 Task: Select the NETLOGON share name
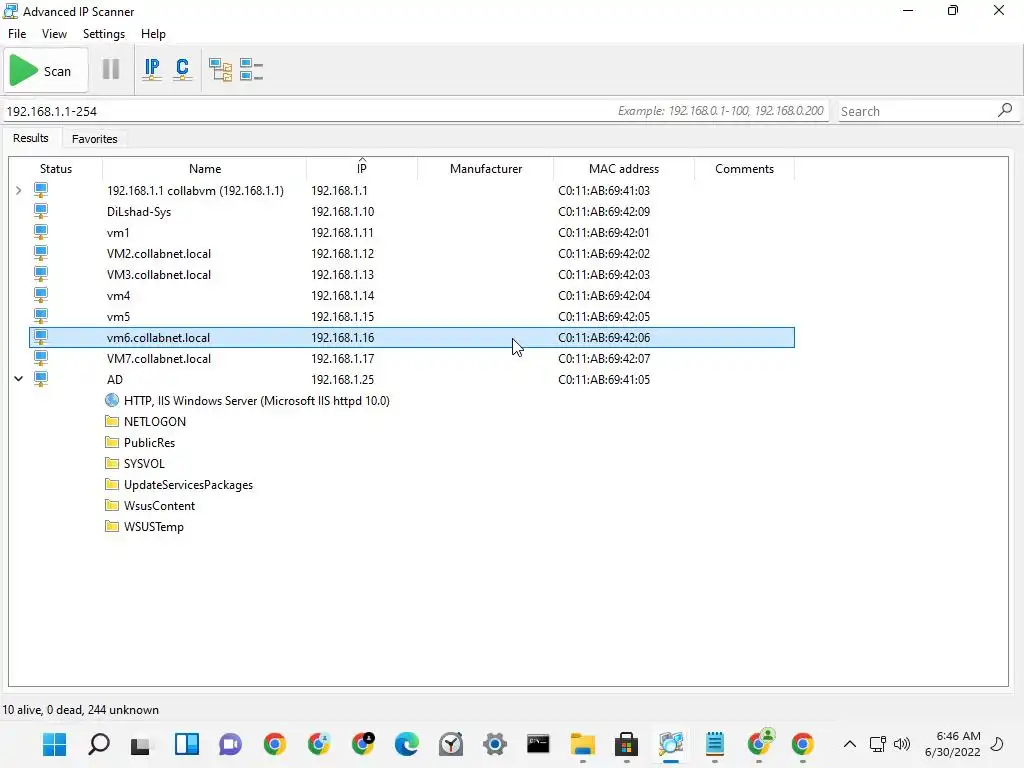pos(155,421)
